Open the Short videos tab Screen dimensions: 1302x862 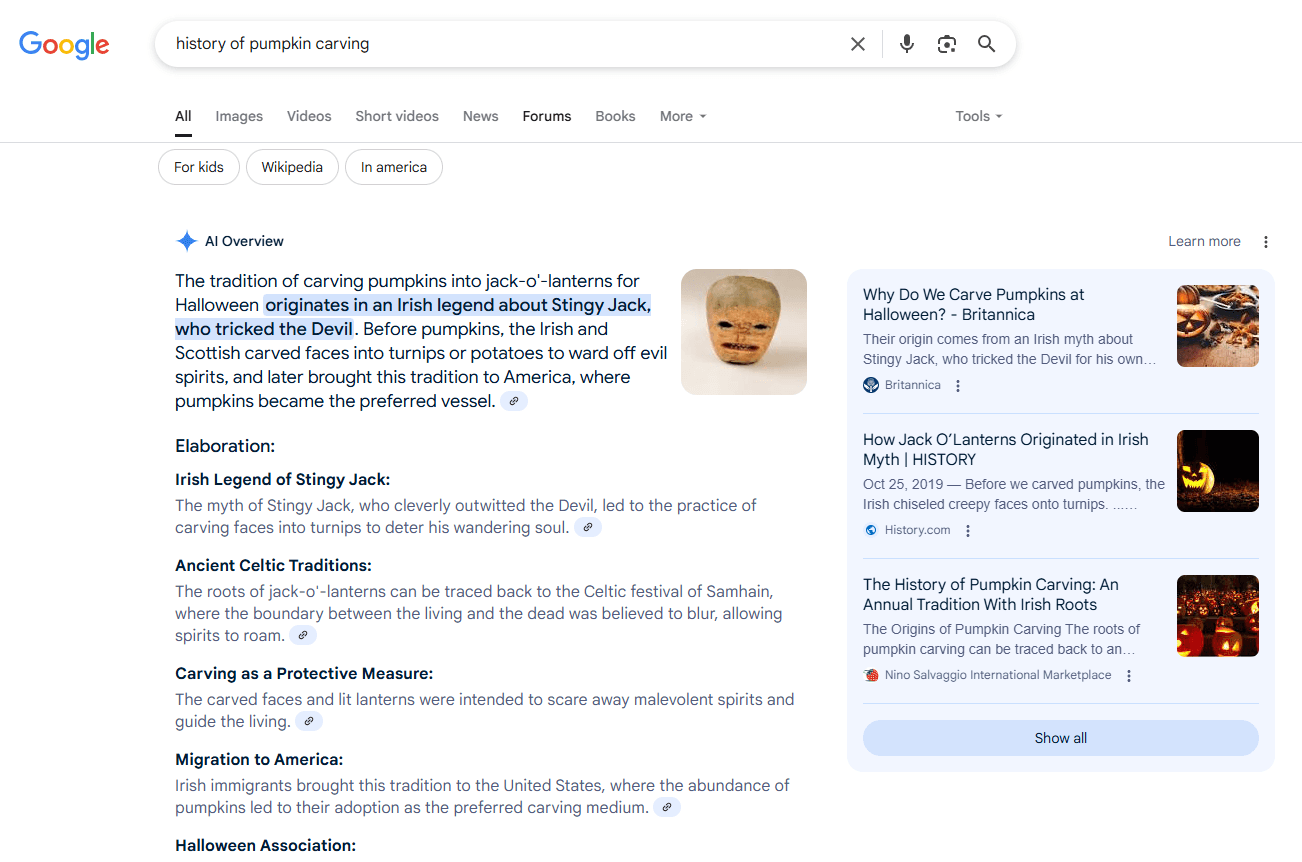397,116
